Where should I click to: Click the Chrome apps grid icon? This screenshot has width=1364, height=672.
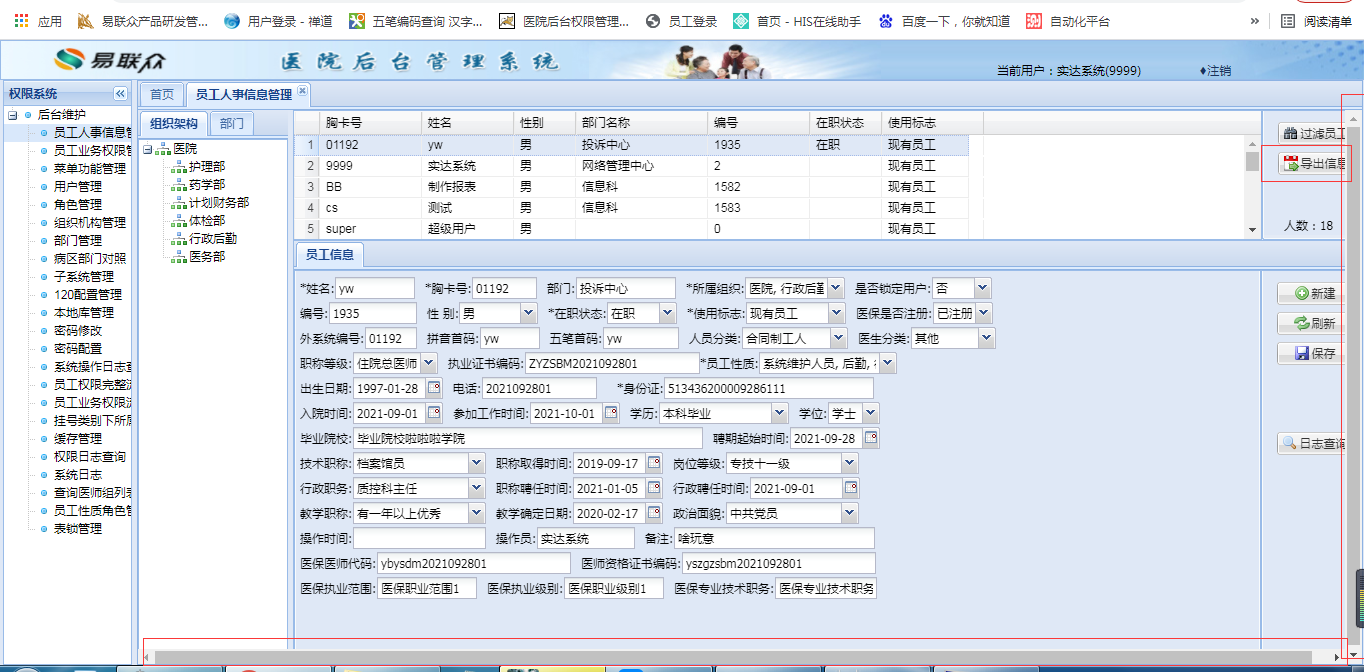coord(21,20)
